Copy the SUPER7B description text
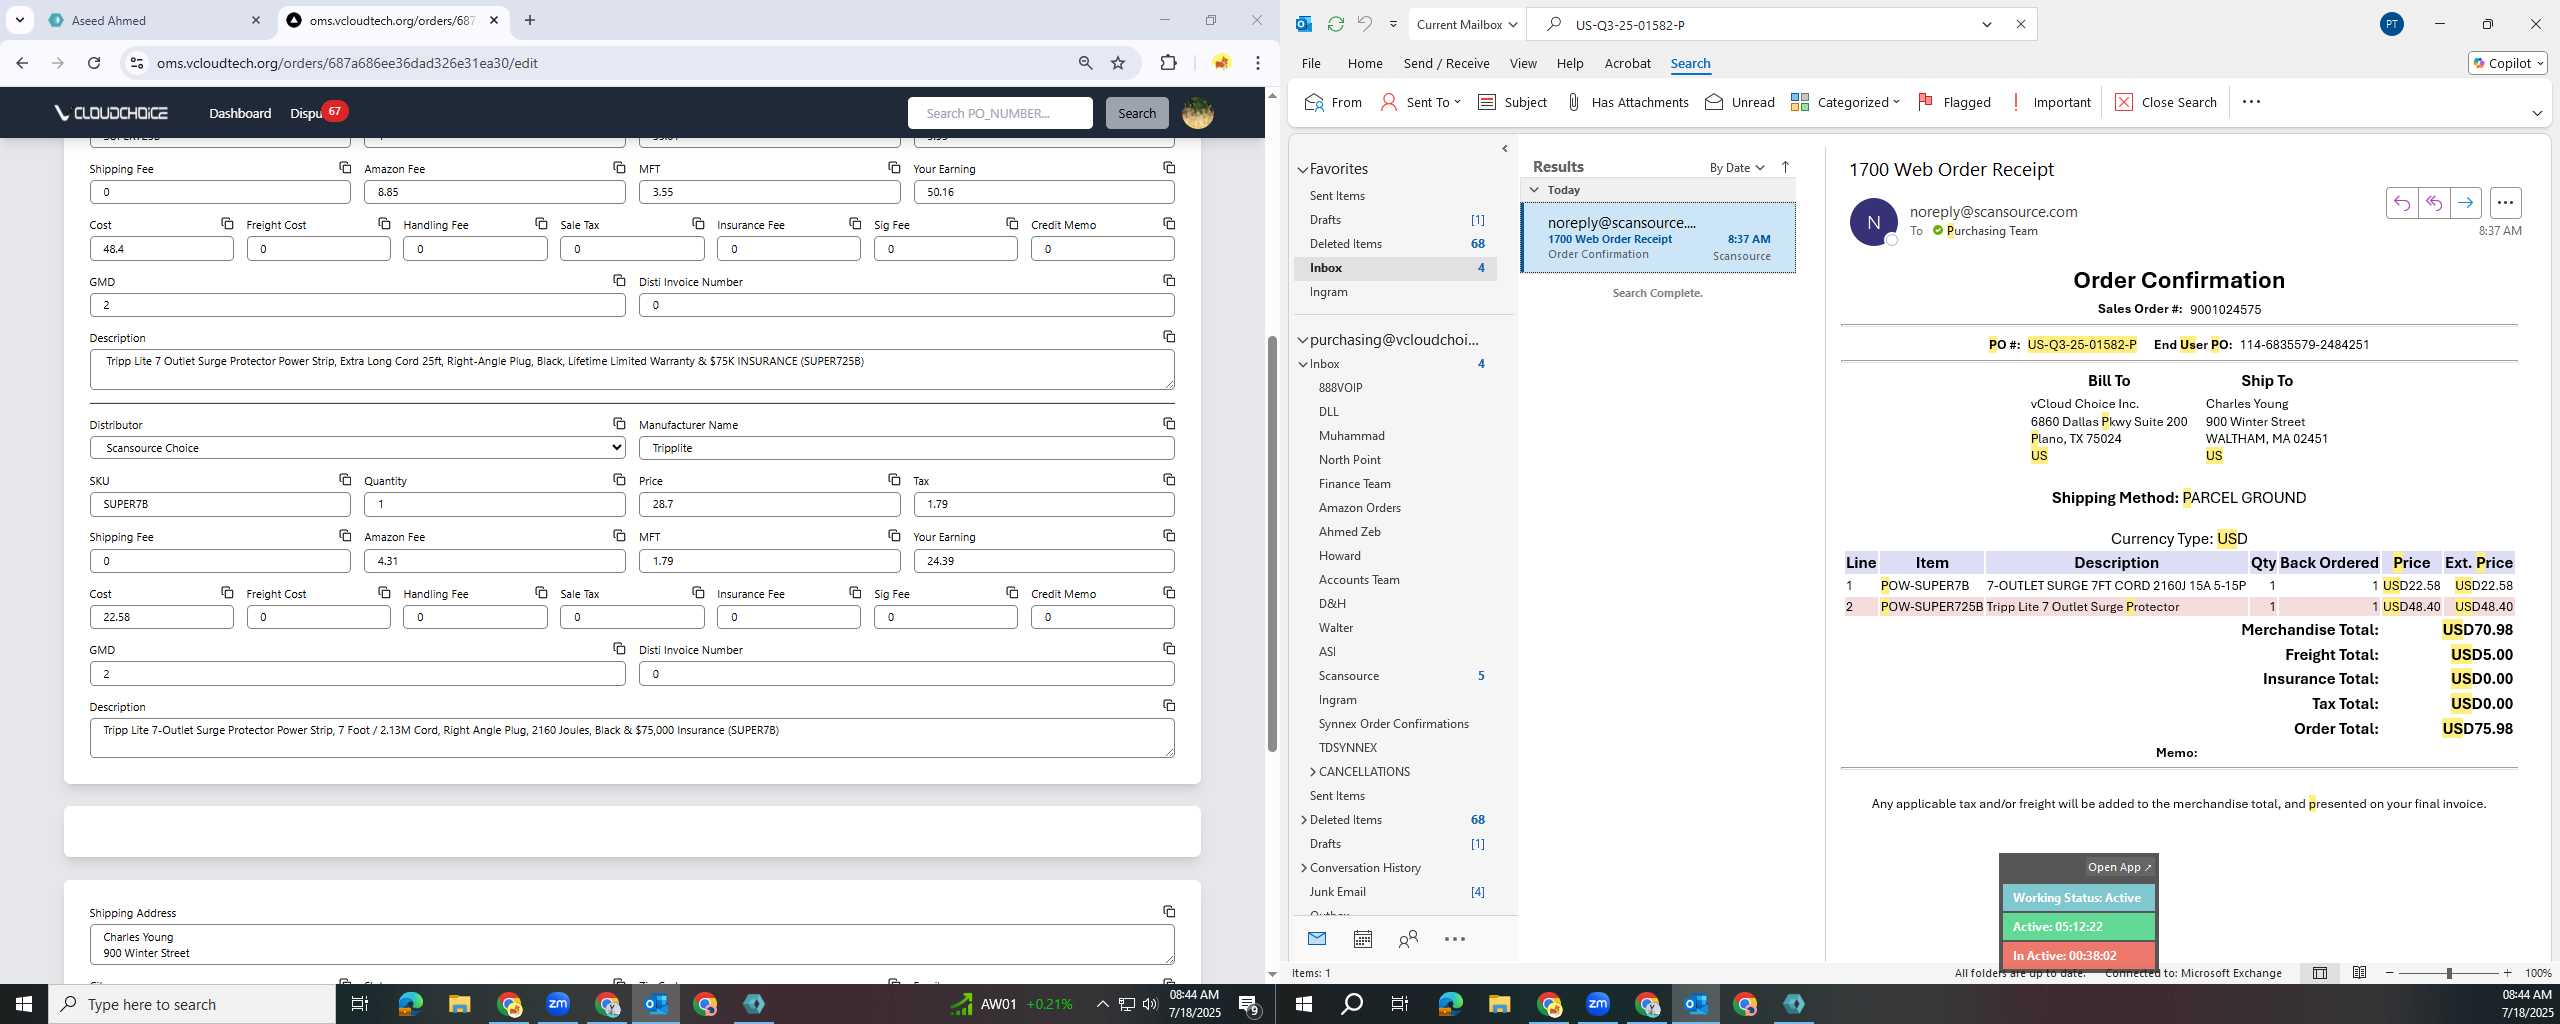This screenshot has height=1024, width=2560. [1169, 705]
